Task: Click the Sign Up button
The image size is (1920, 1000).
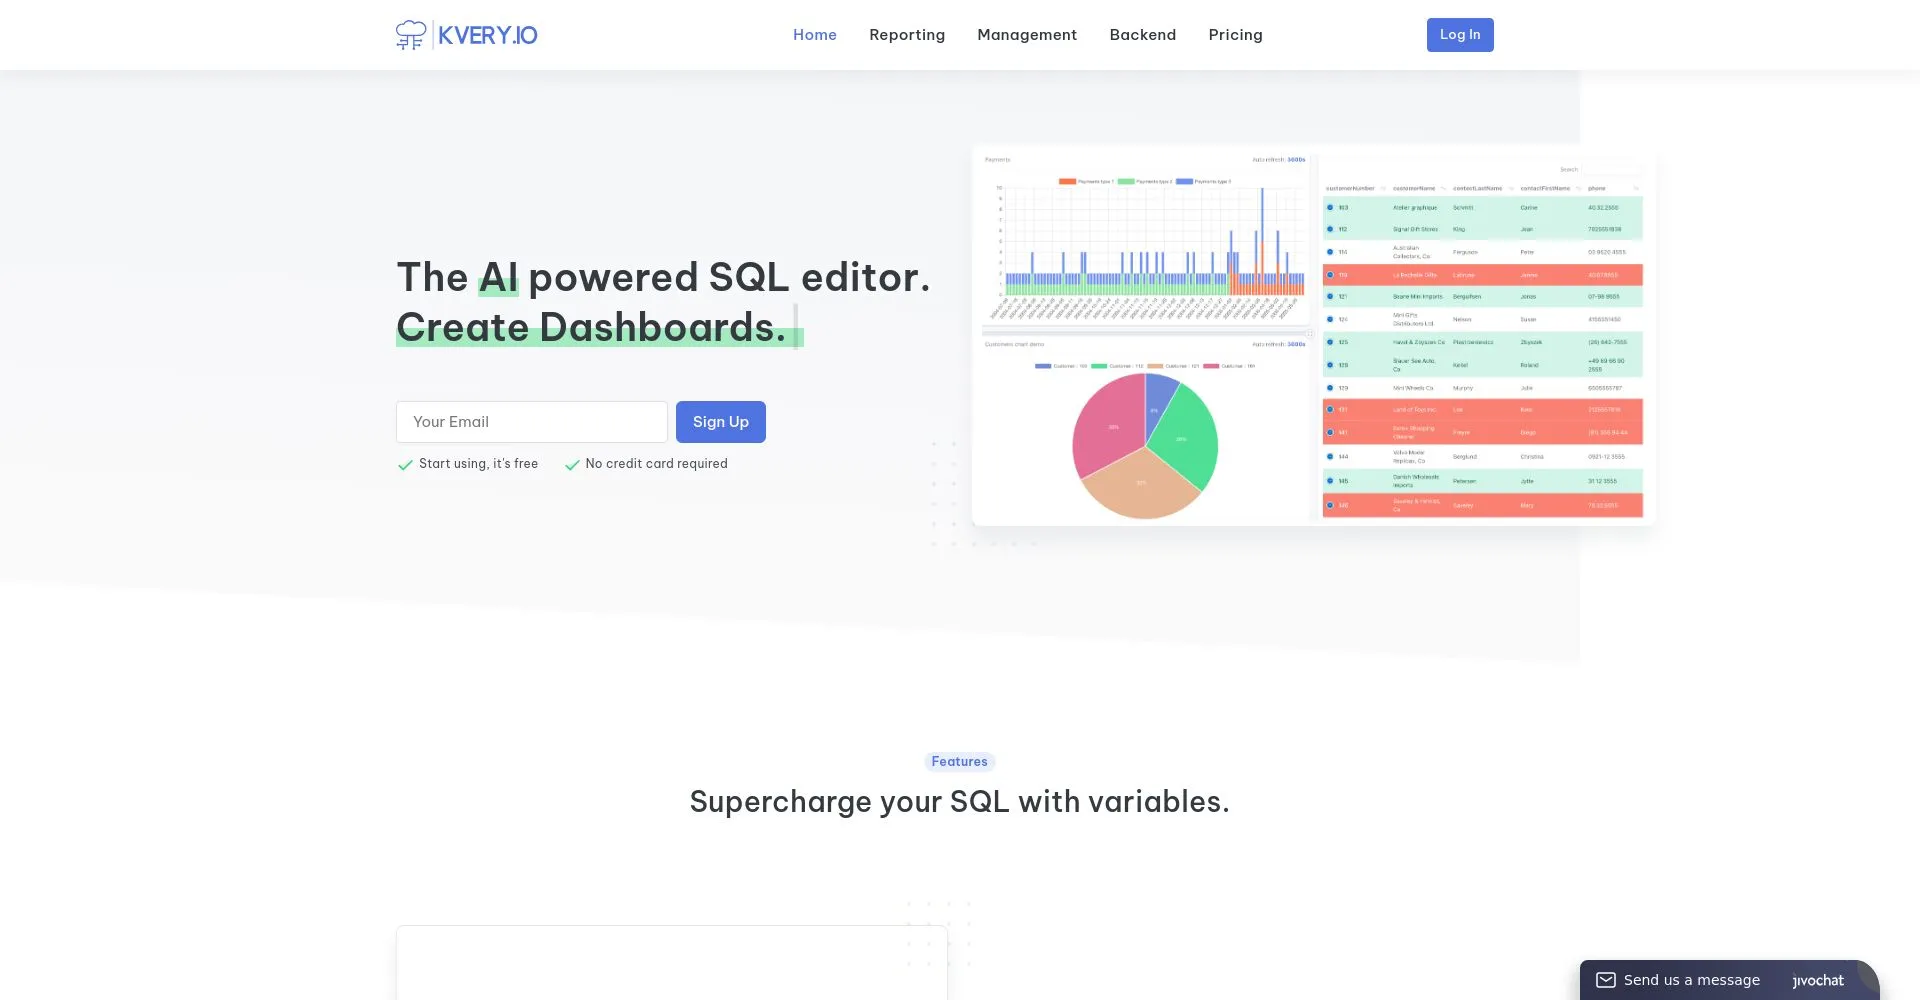Action: click(720, 421)
